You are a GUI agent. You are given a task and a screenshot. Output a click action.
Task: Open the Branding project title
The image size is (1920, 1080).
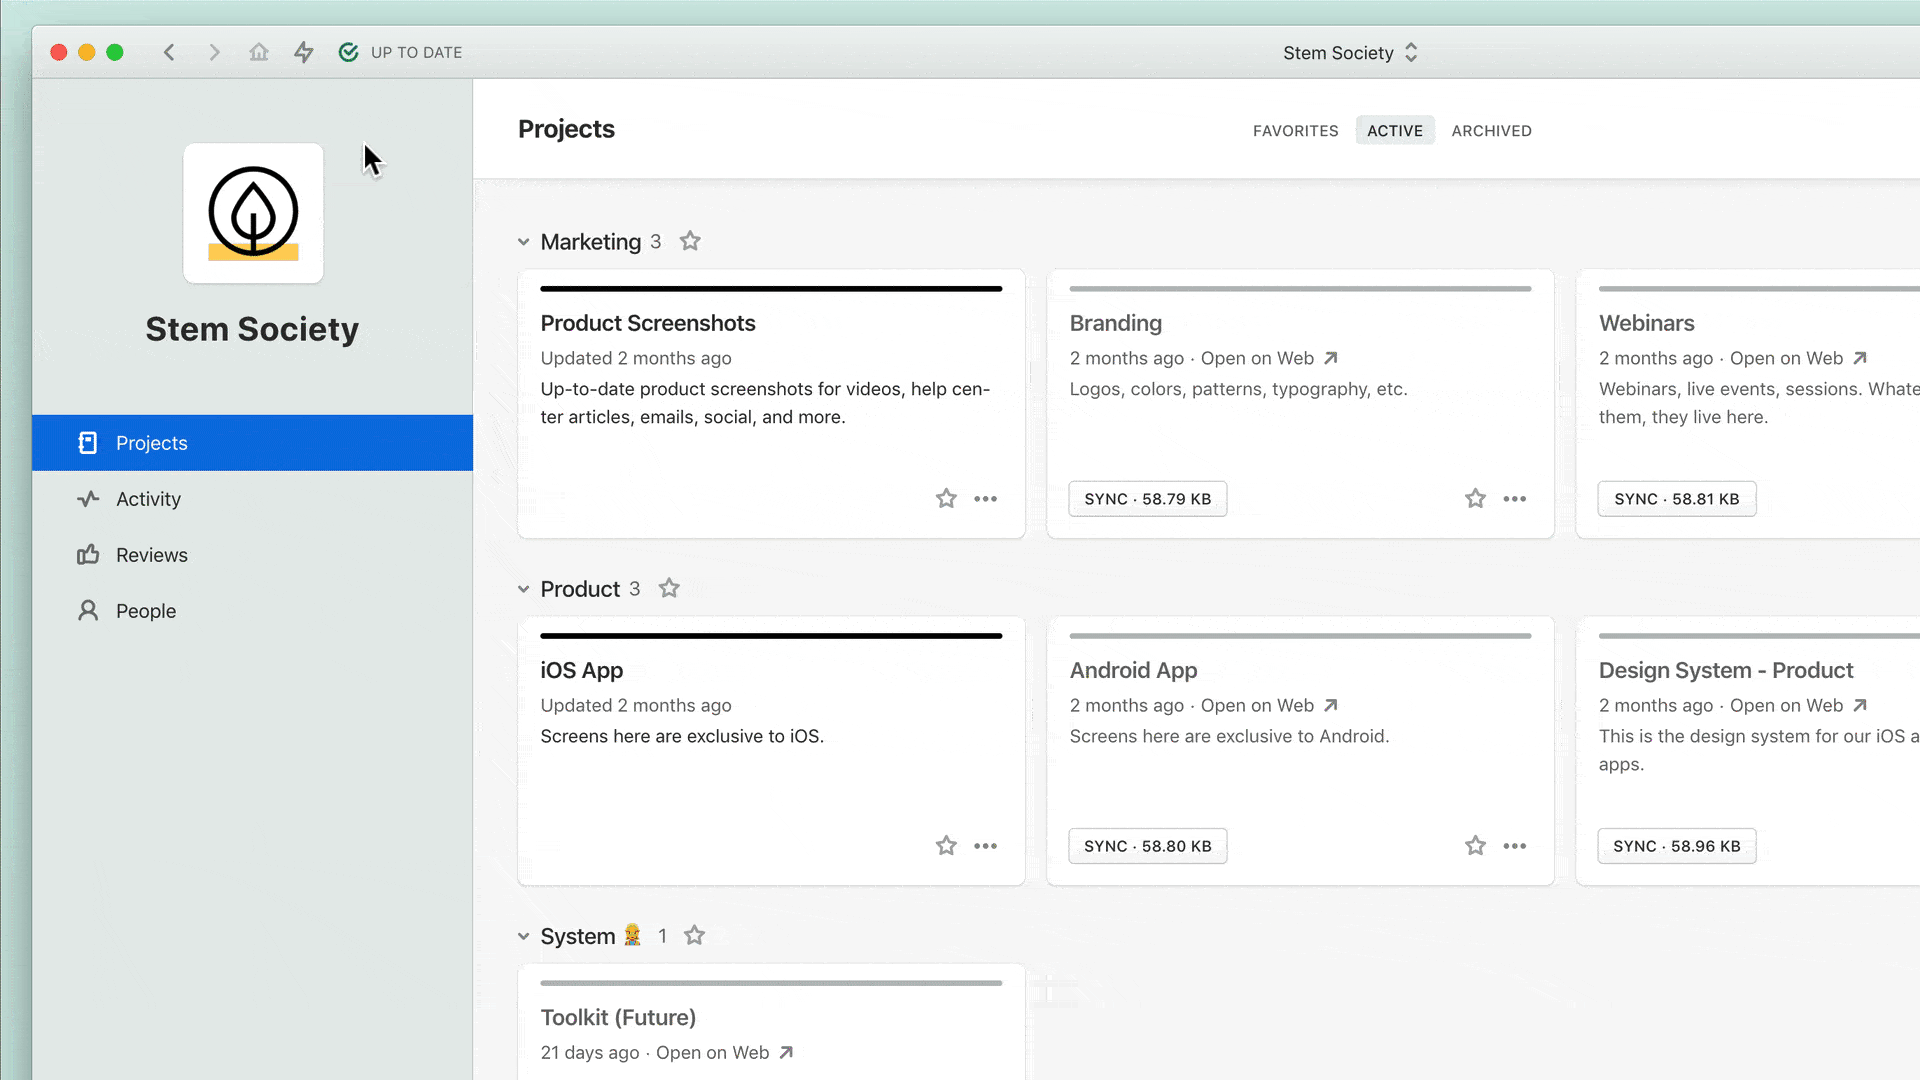coord(1116,323)
